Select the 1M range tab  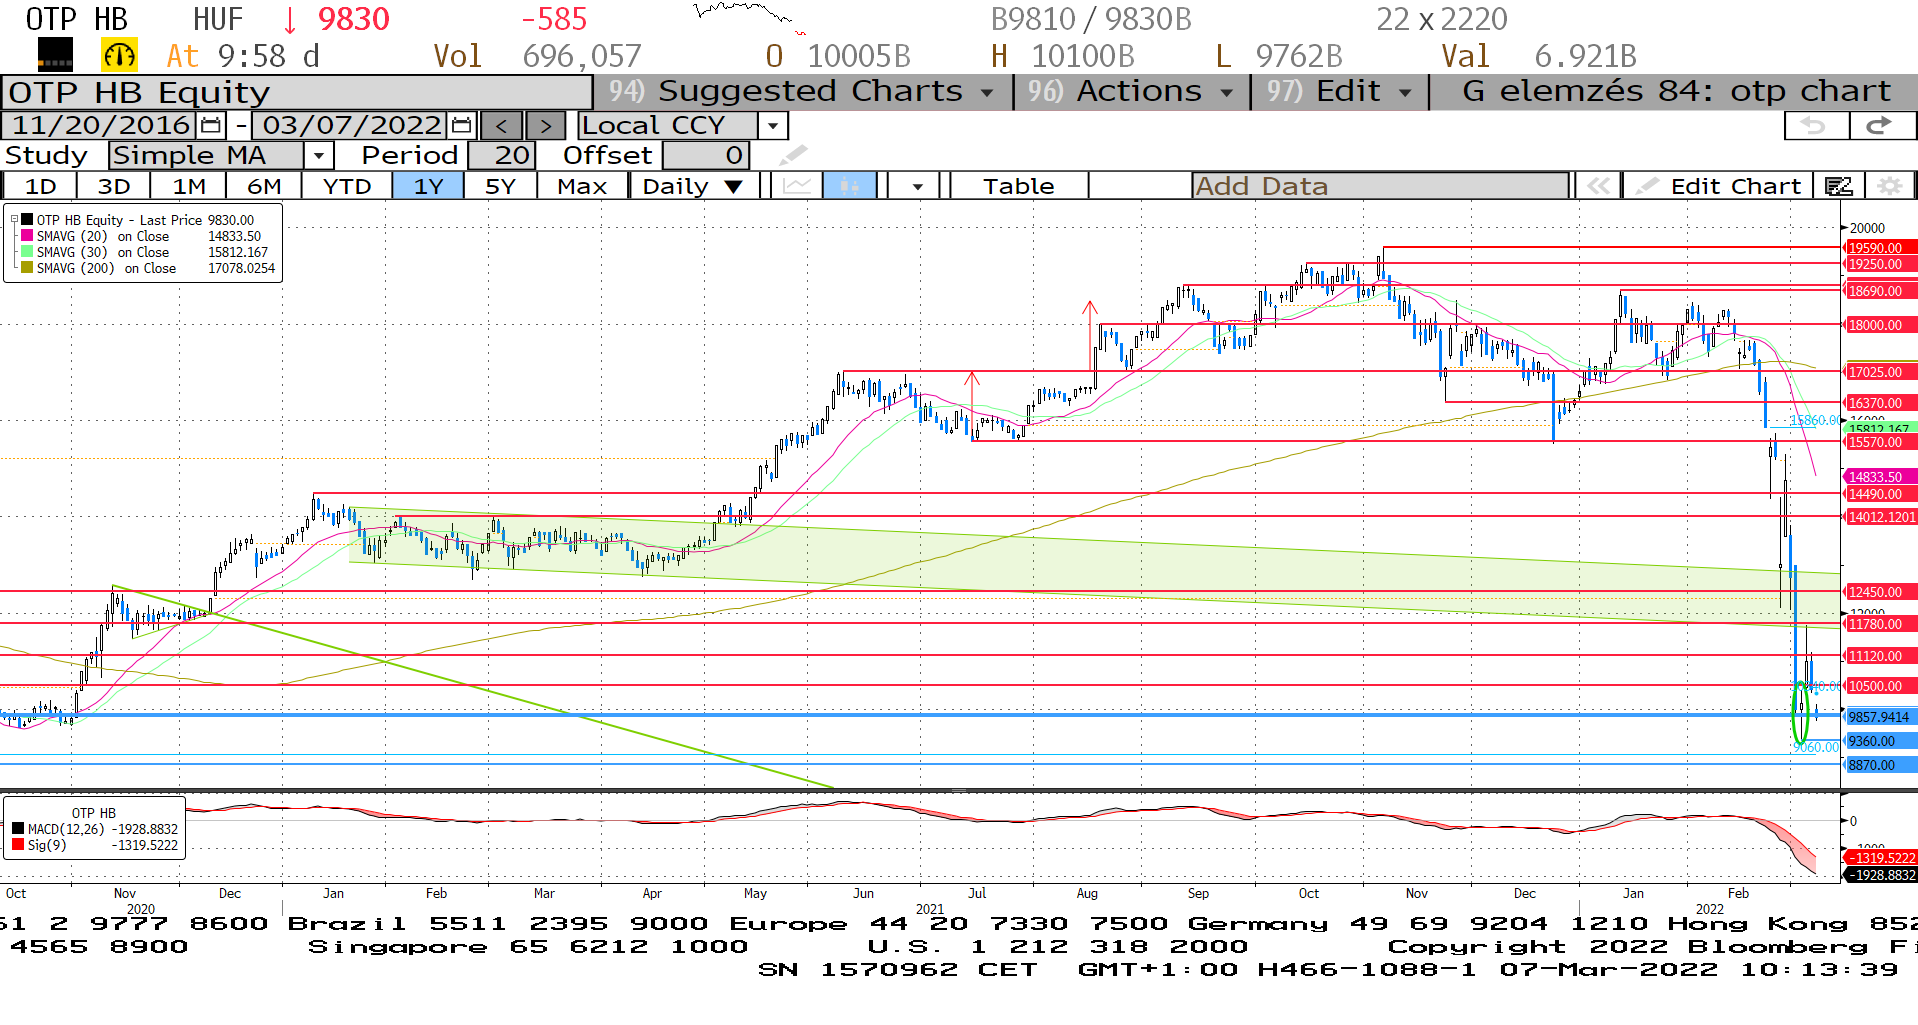188,186
